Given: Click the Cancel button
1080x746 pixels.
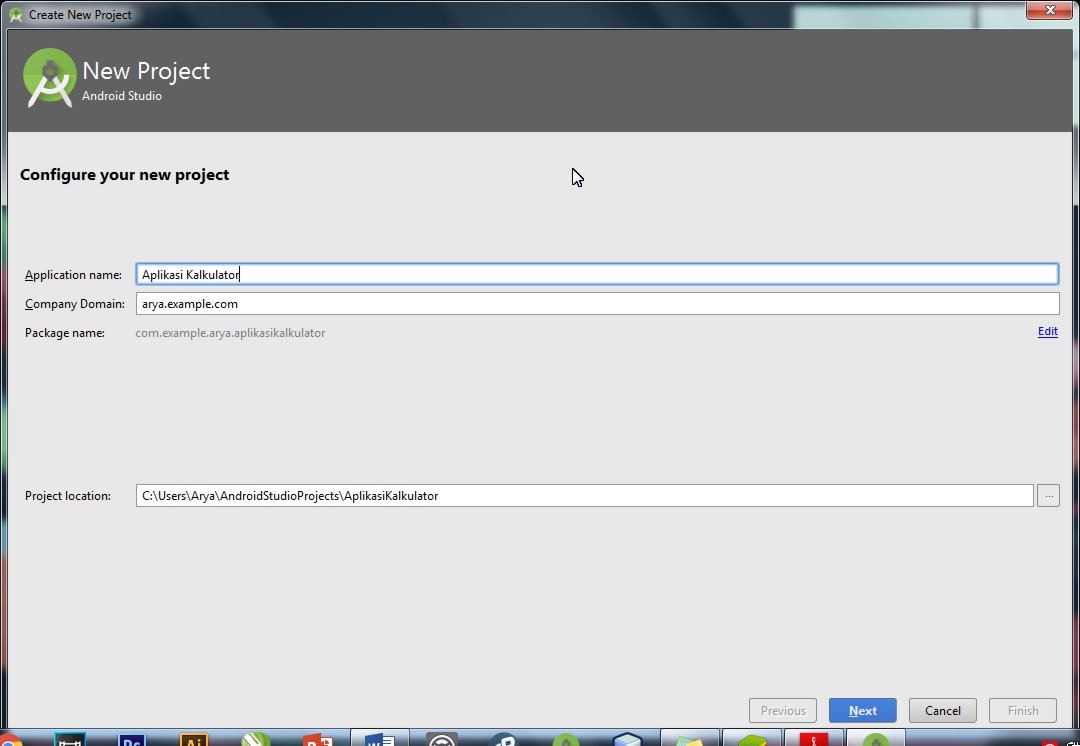Looking at the screenshot, I should [x=942, y=710].
